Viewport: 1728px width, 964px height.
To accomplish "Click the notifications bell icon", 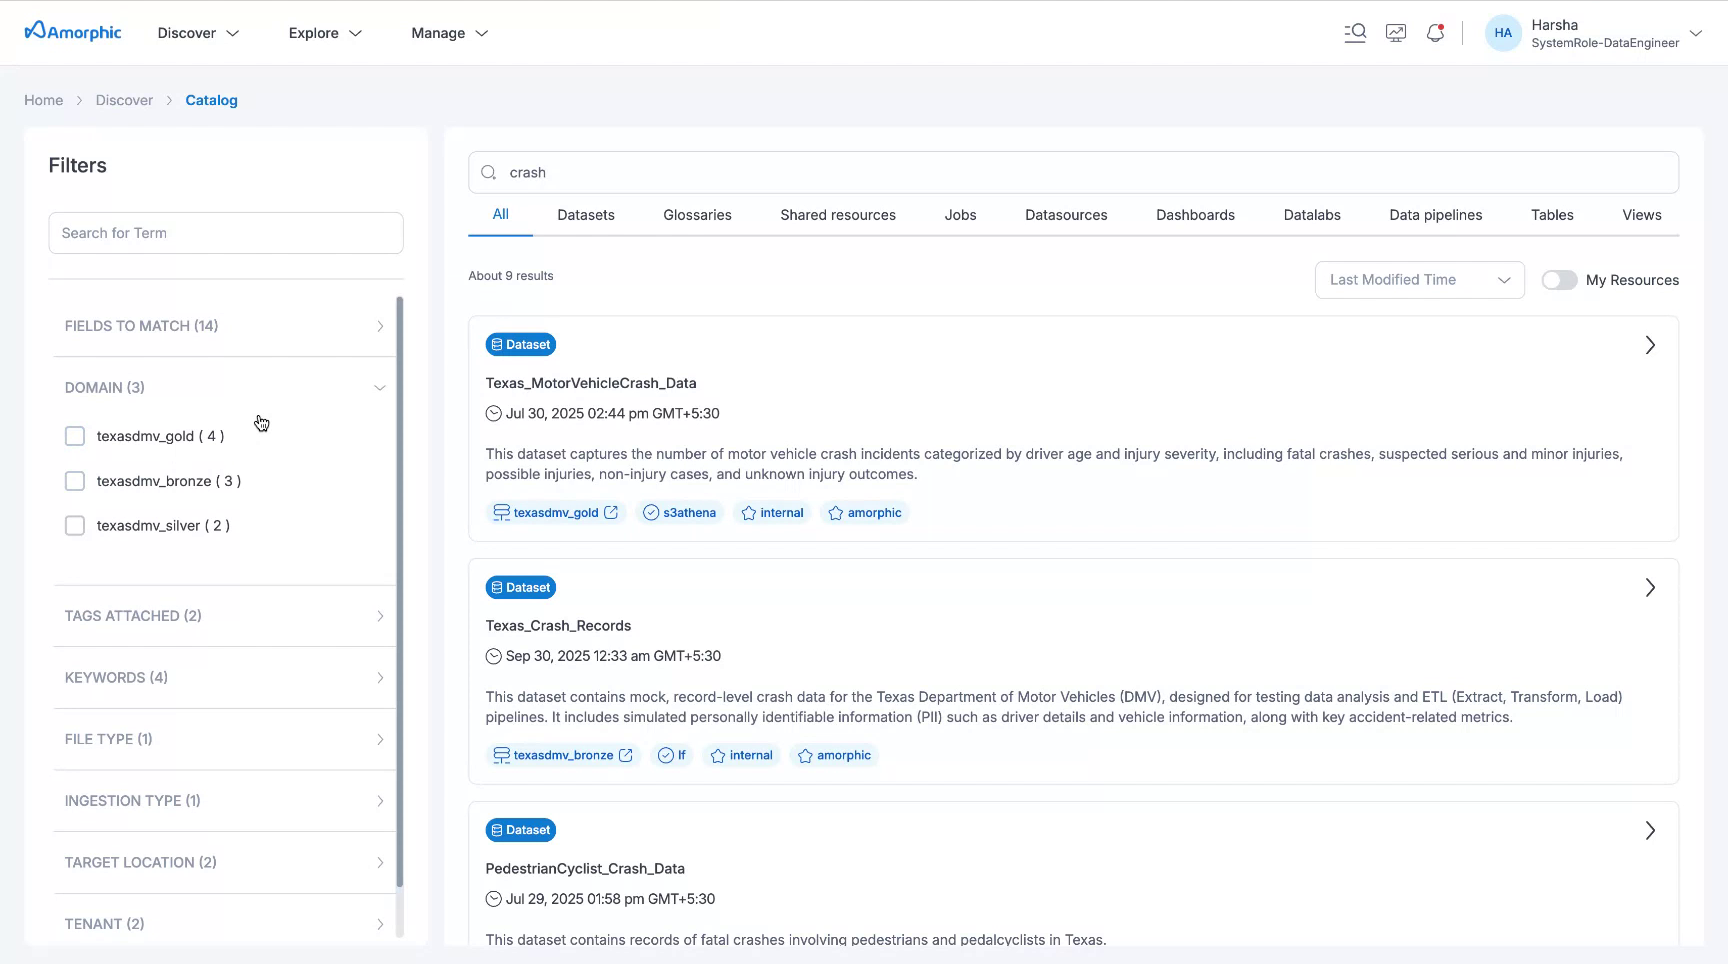I will (x=1435, y=32).
